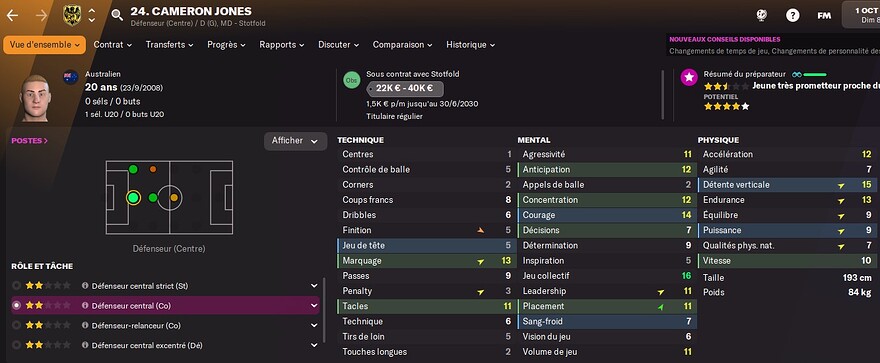Screen dimensions: 880x363
Task: Select the Défenseur-relanceur (Co) radio button
Action: click(16, 325)
